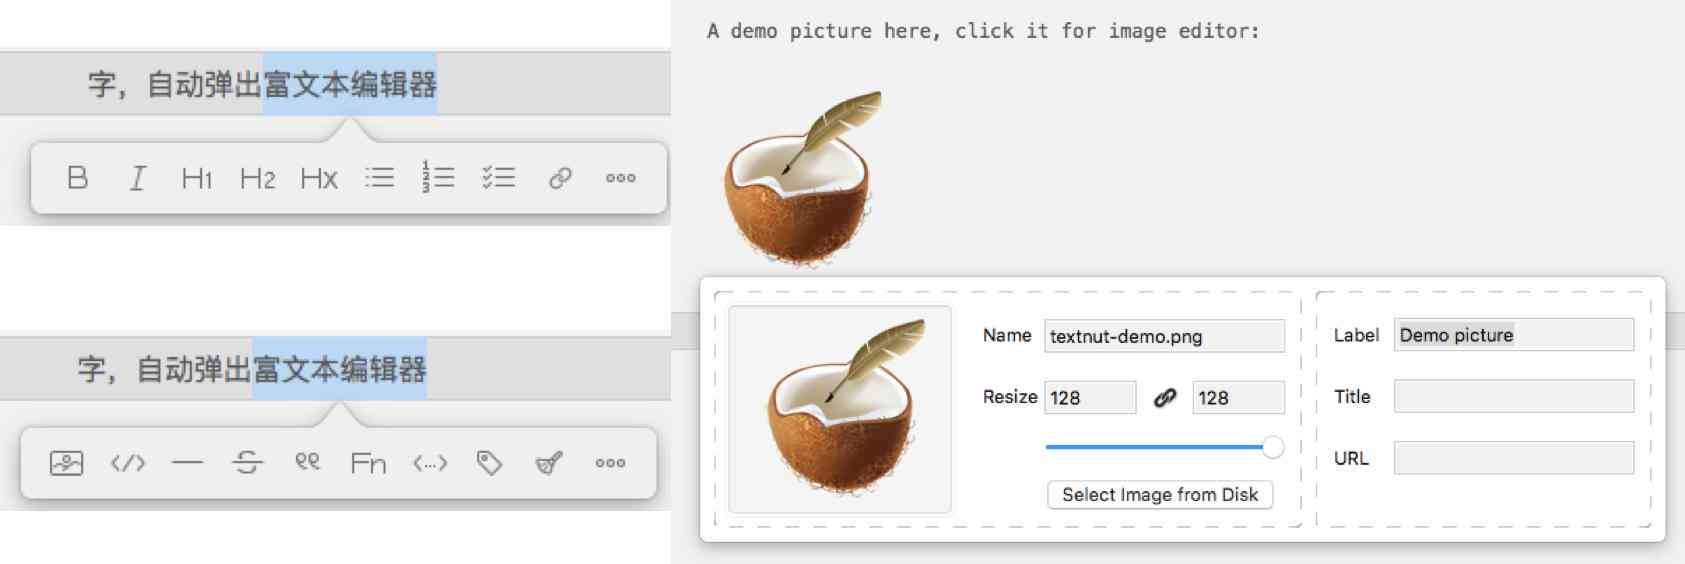Viewport: 1685px width, 564px height.
Task: Click the highlighted text 富文本编辑器 in upper panel
Action: tap(350, 84)
